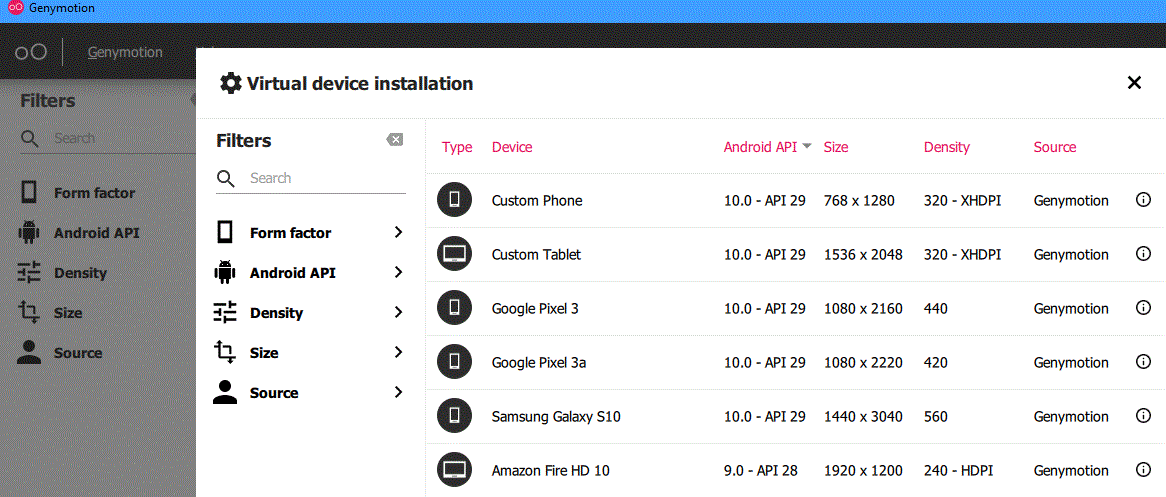The height and width of the screenshot is (497, 1166).
Task: Clear filters with the backspace icon
Action: coord(395,140)
